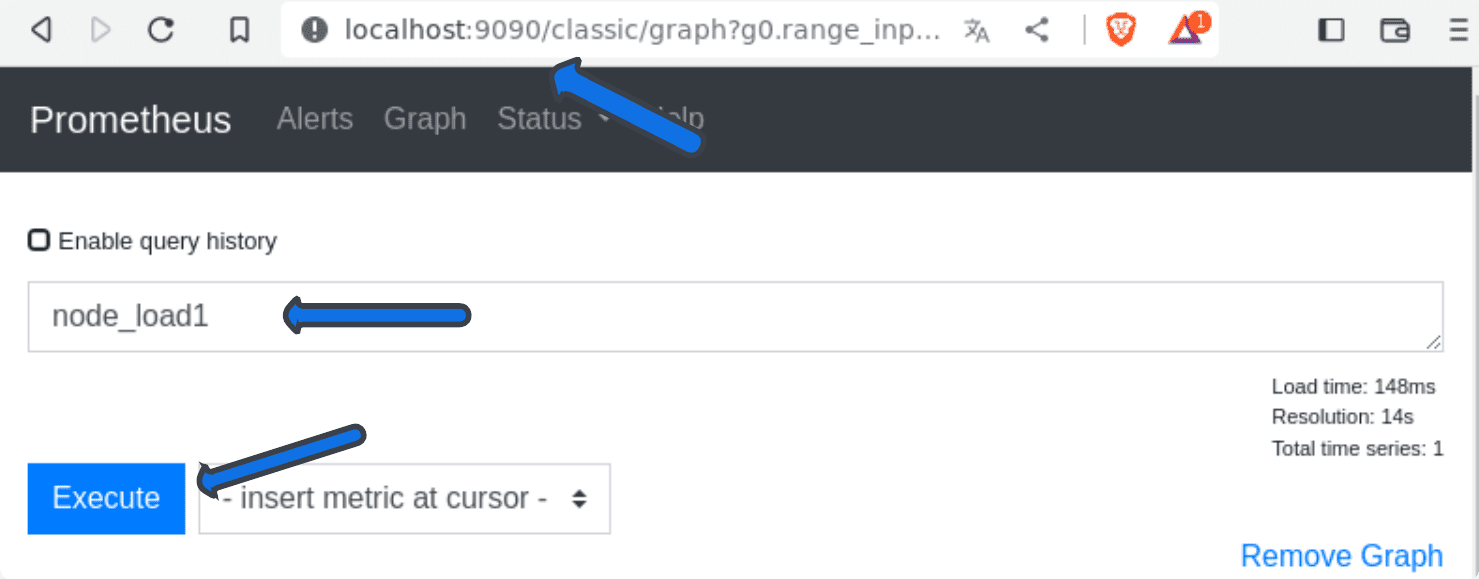Click the share icon in address bar
Screen dimensions: 1479x579
click(1037, 31)
